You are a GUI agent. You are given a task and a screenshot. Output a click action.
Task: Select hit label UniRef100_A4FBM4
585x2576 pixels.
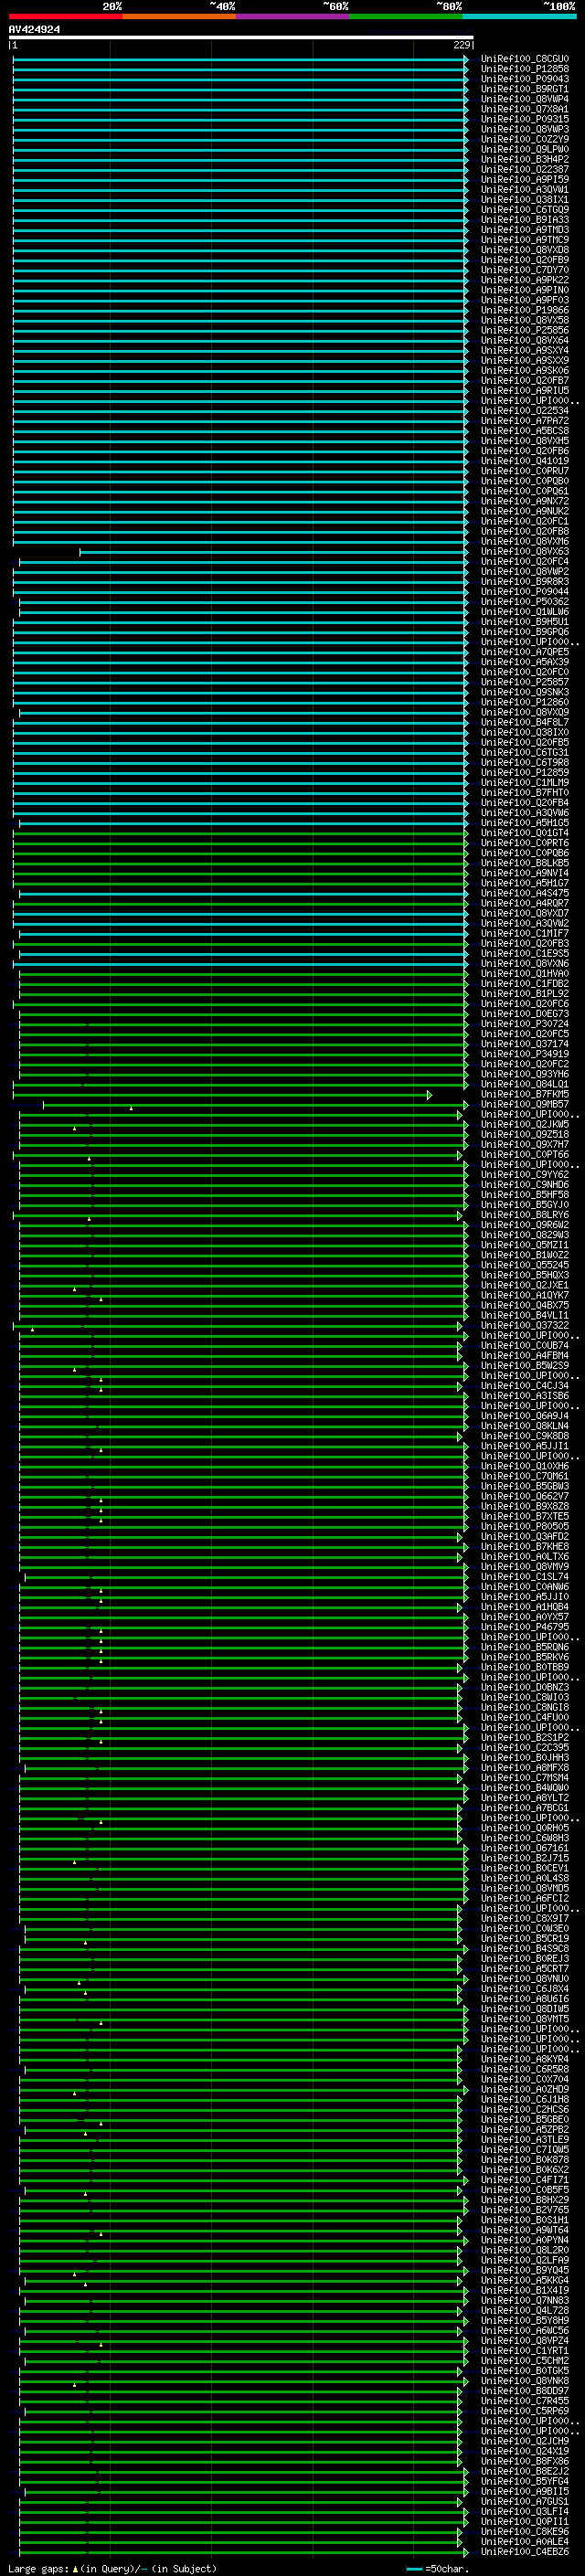click(x=524, y=1355)
